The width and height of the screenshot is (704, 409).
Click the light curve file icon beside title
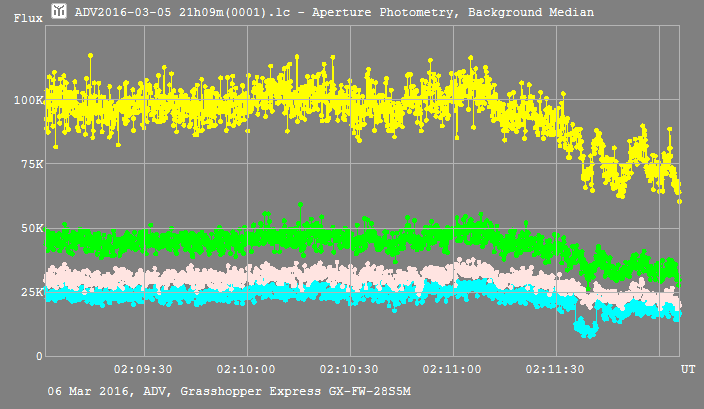point(59,12)
